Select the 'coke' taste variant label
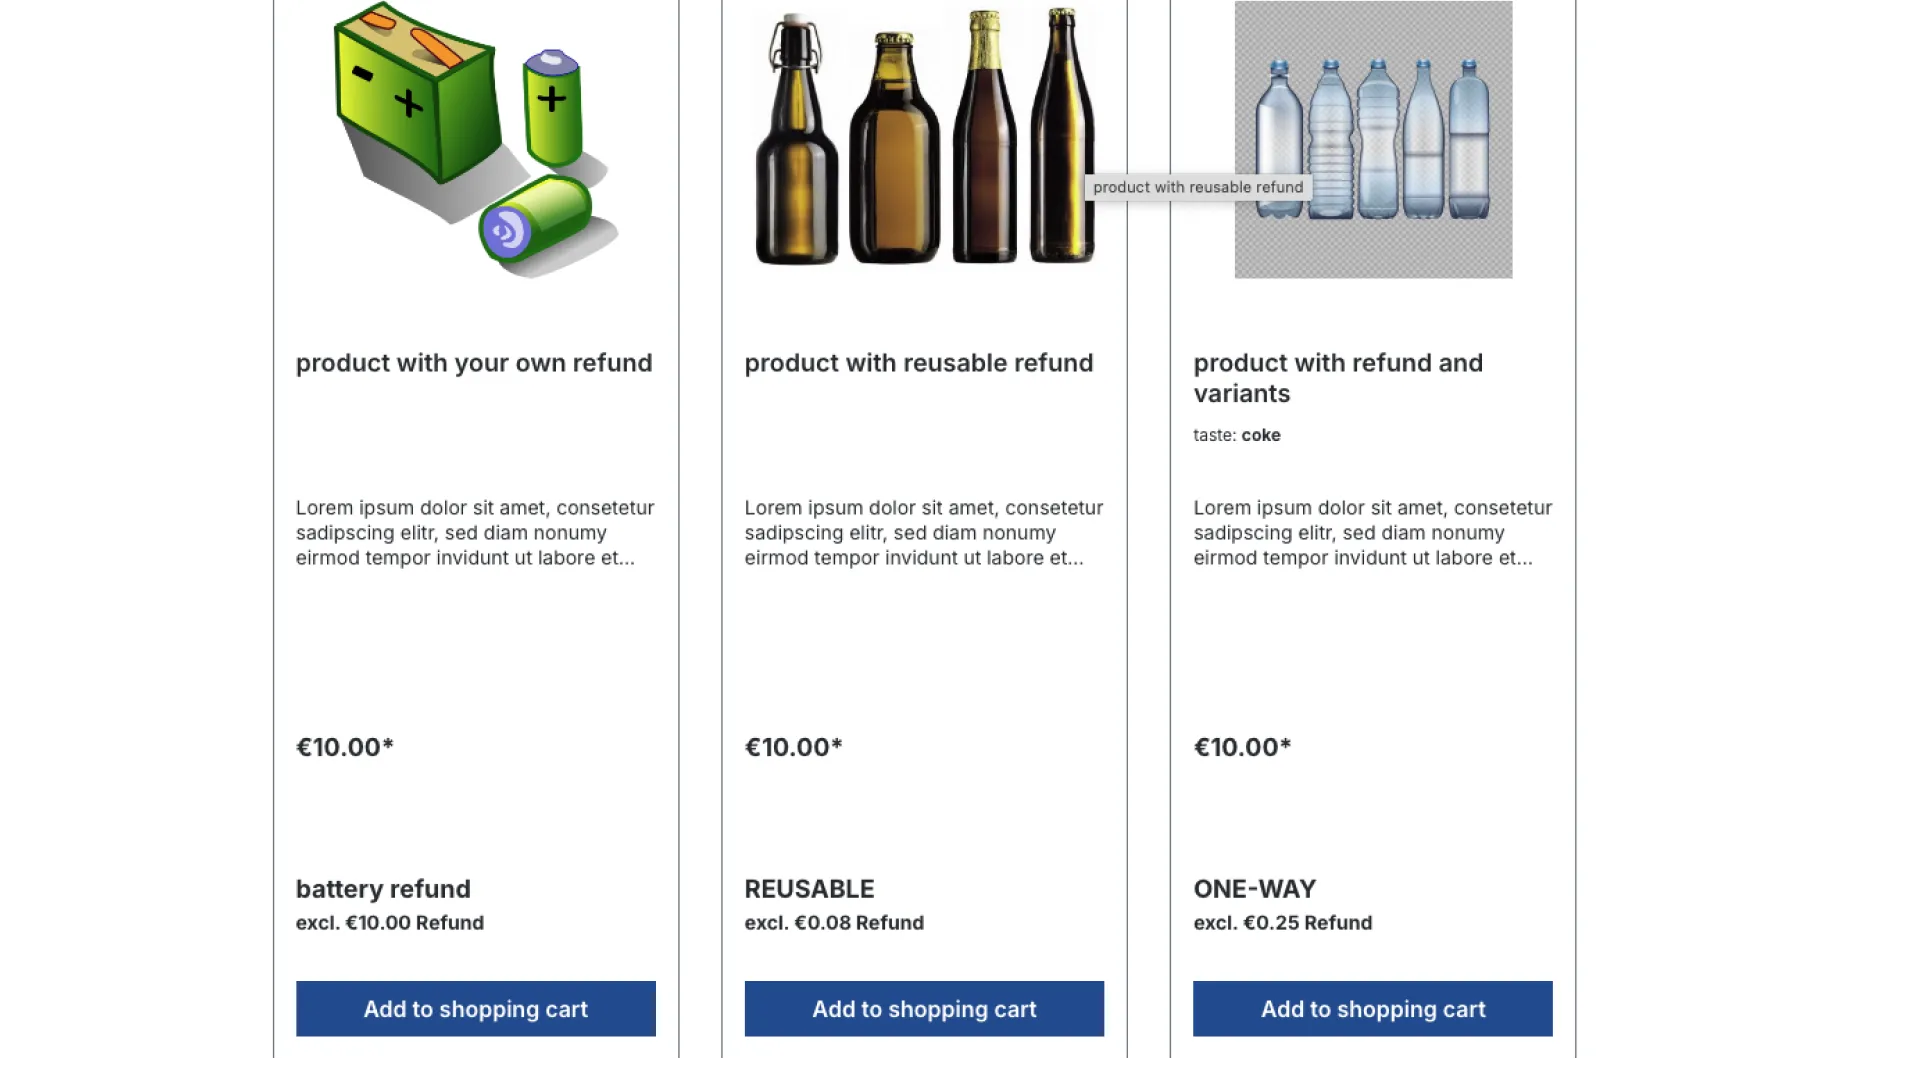 click(x=1260, y=435)
